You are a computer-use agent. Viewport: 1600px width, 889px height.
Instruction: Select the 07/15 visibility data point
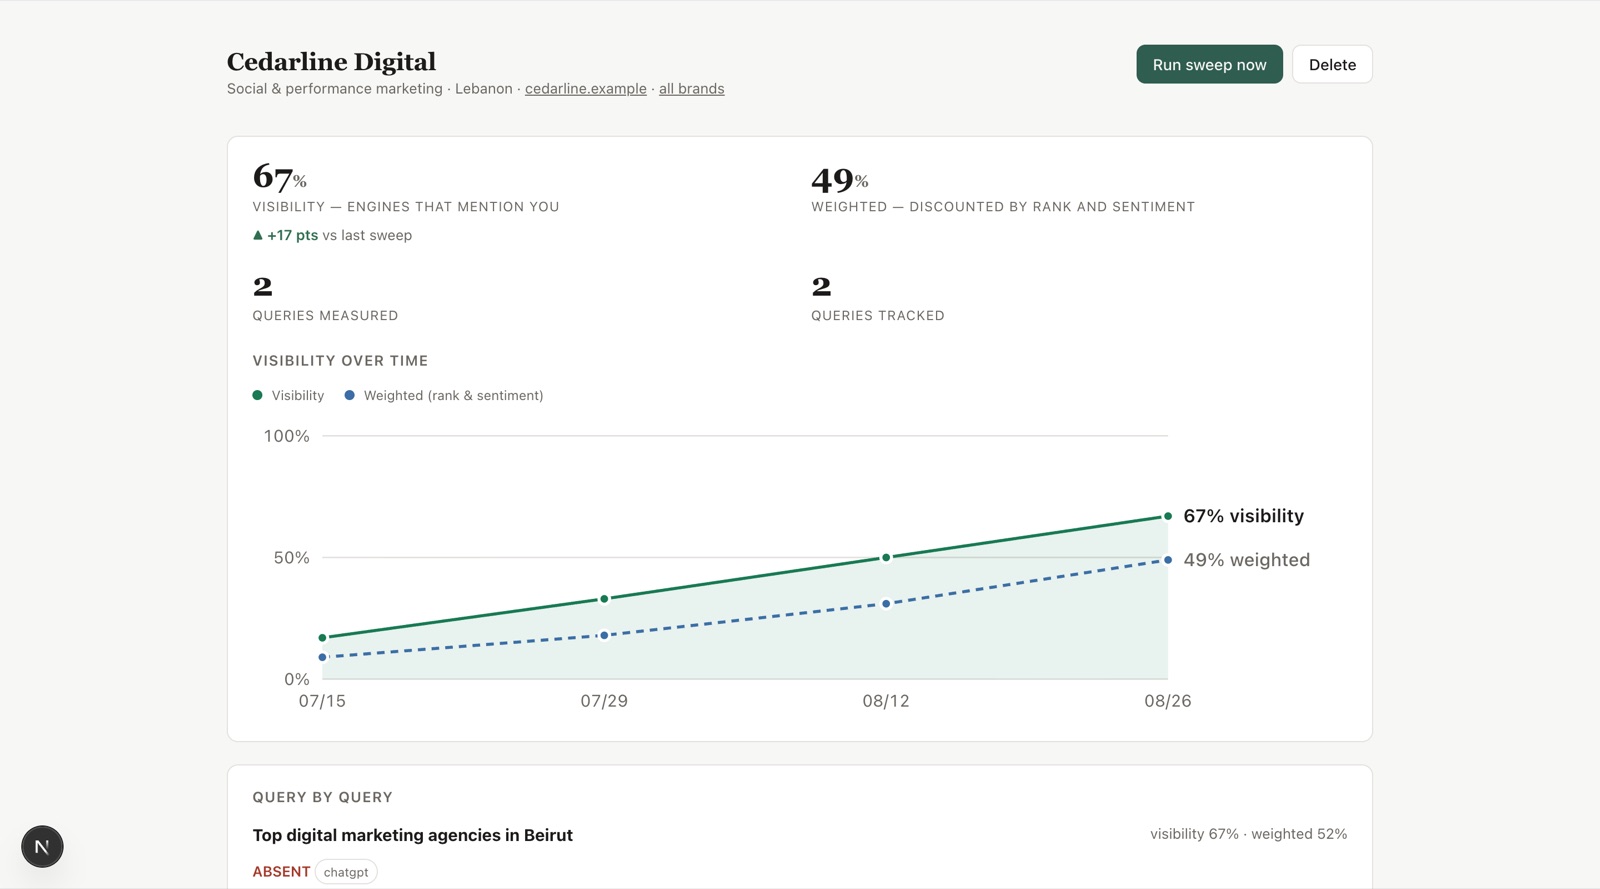pyautogui.click(x=322, y=637)
